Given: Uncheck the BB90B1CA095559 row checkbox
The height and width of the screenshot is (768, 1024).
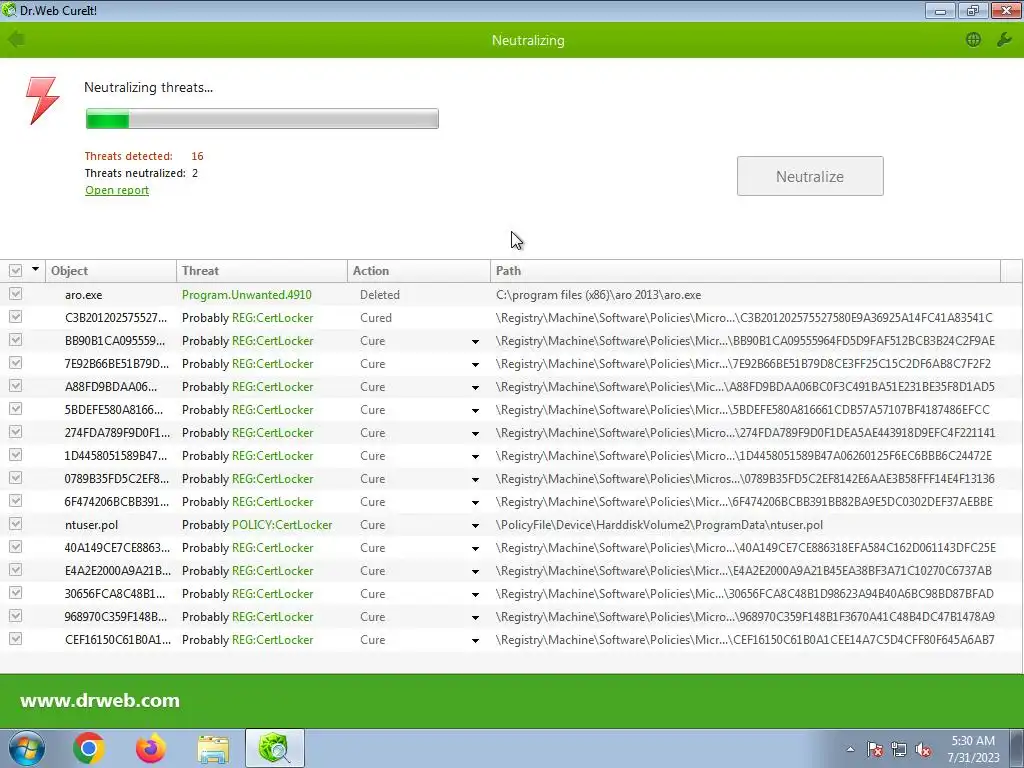Looking at the screenshot, I should [x=16, y=340].
